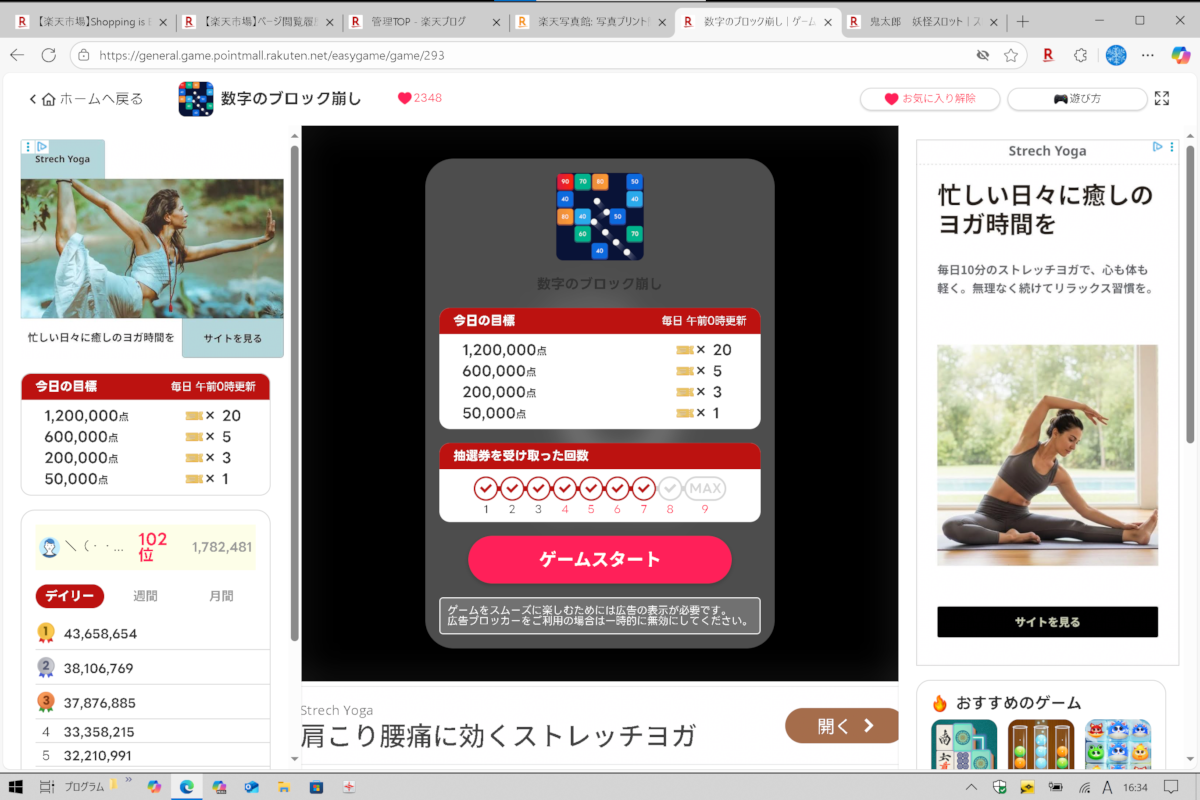
Task: Open the AdChoices icon on right ad
Action: 1157,147
